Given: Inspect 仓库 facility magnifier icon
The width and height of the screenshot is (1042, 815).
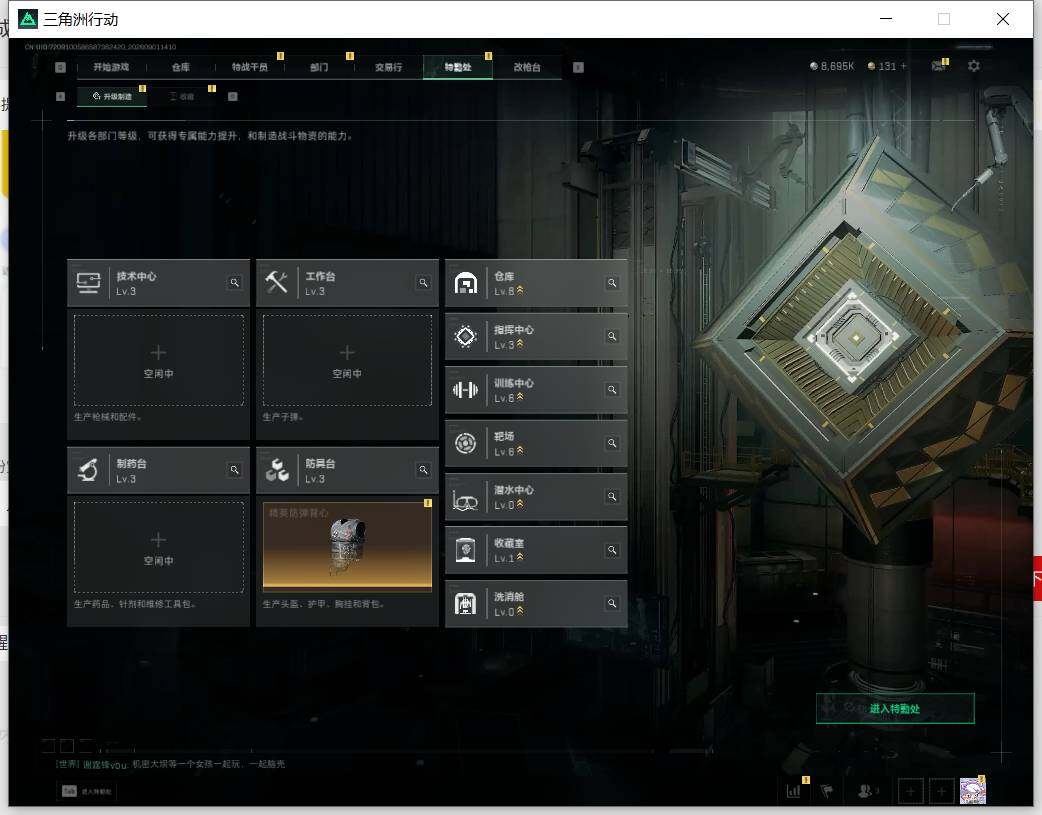Looking at the screenshot, I should (x=612, y=283).
